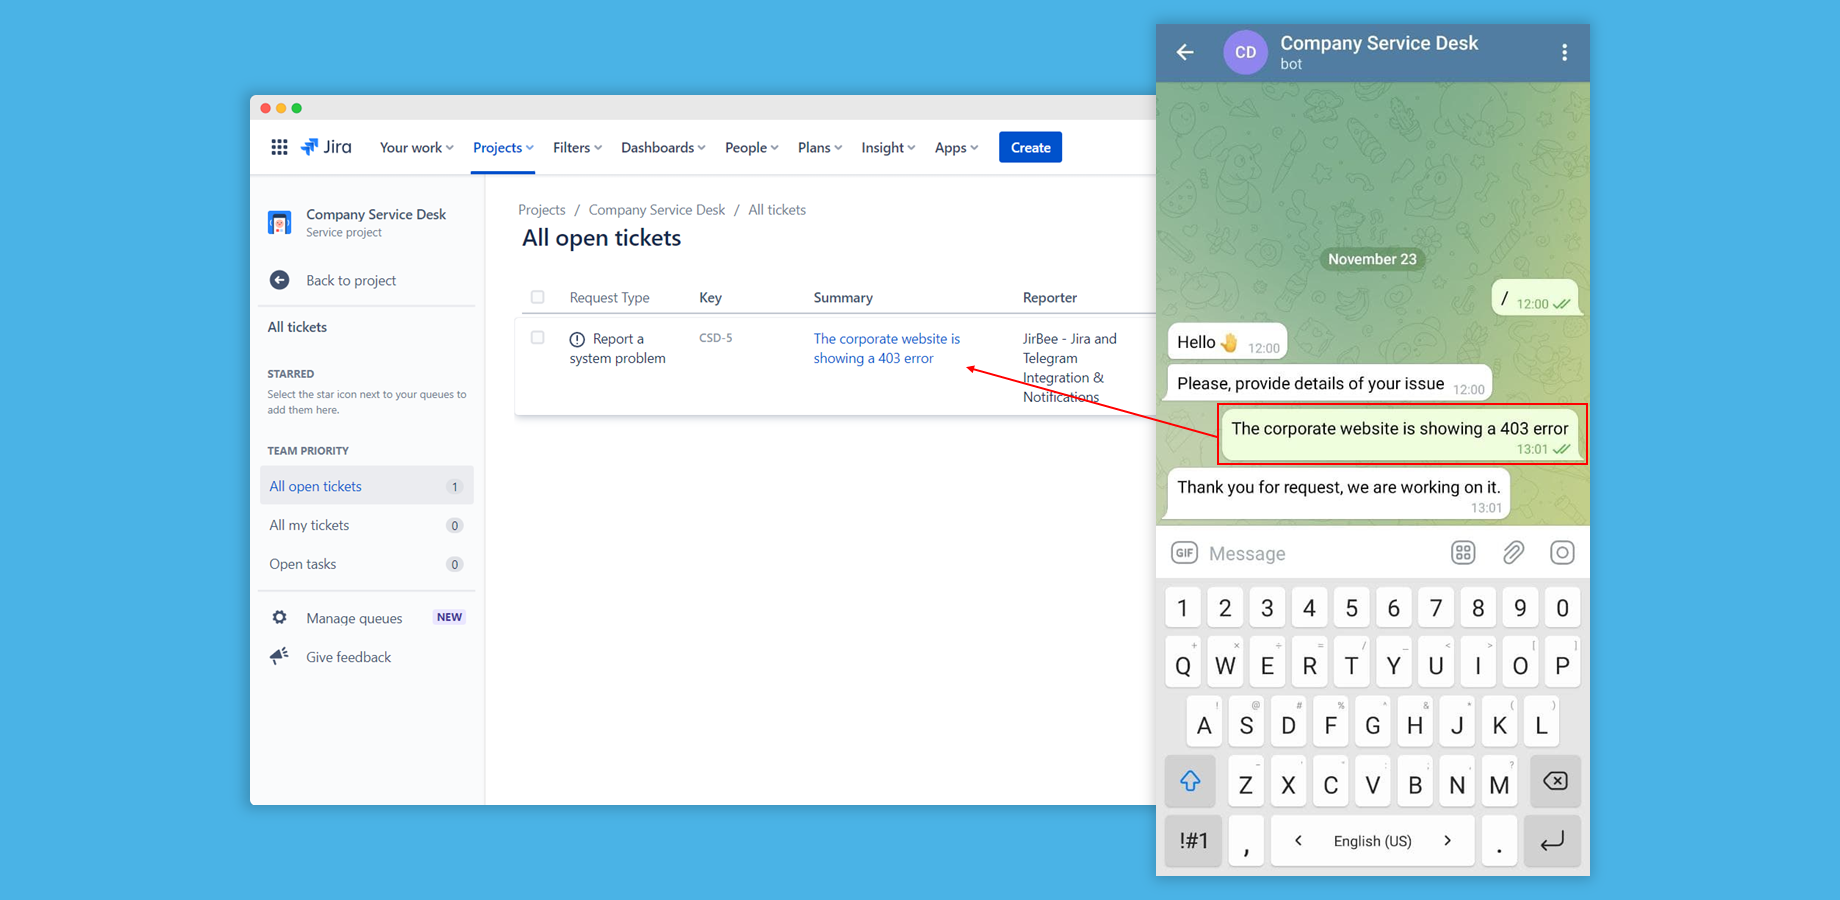Screen dimensions: 1840x900
Task: Open the bot commands grid icon in message bar
Action: click(1463, 553)
